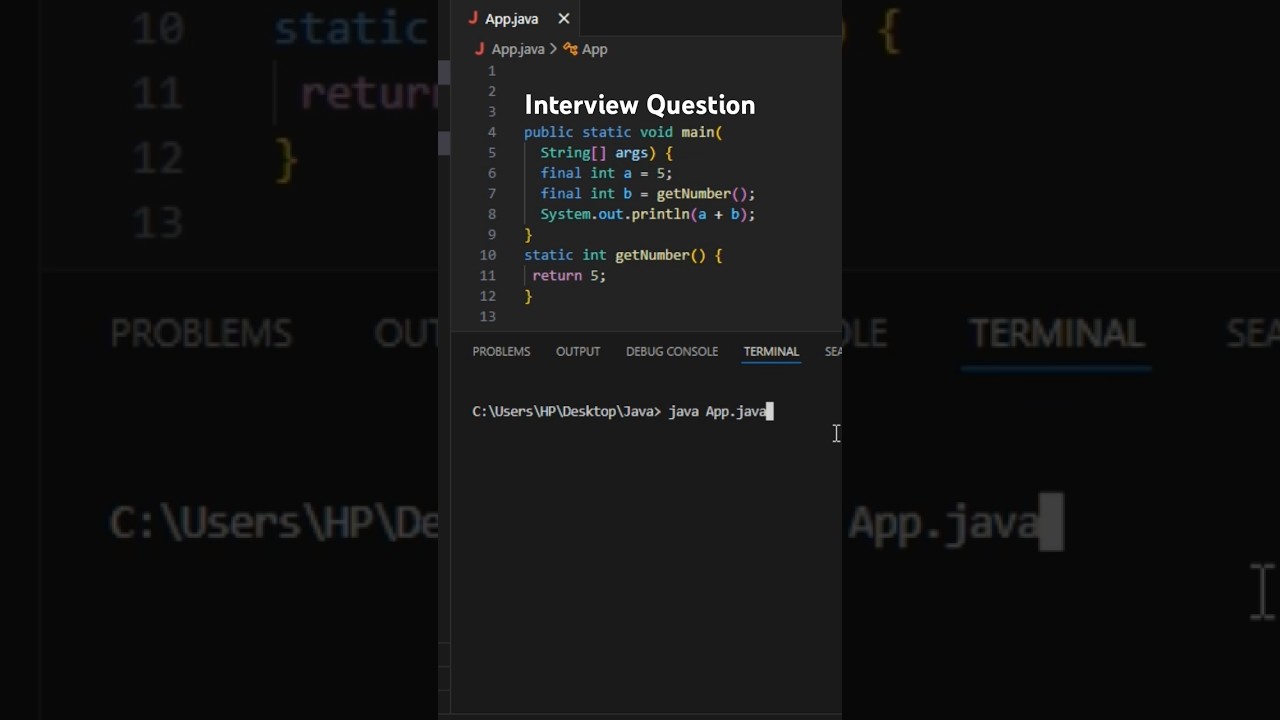Close the App.java editor tab
Screen dimensions: 1280x720
(x=564, y=19)
